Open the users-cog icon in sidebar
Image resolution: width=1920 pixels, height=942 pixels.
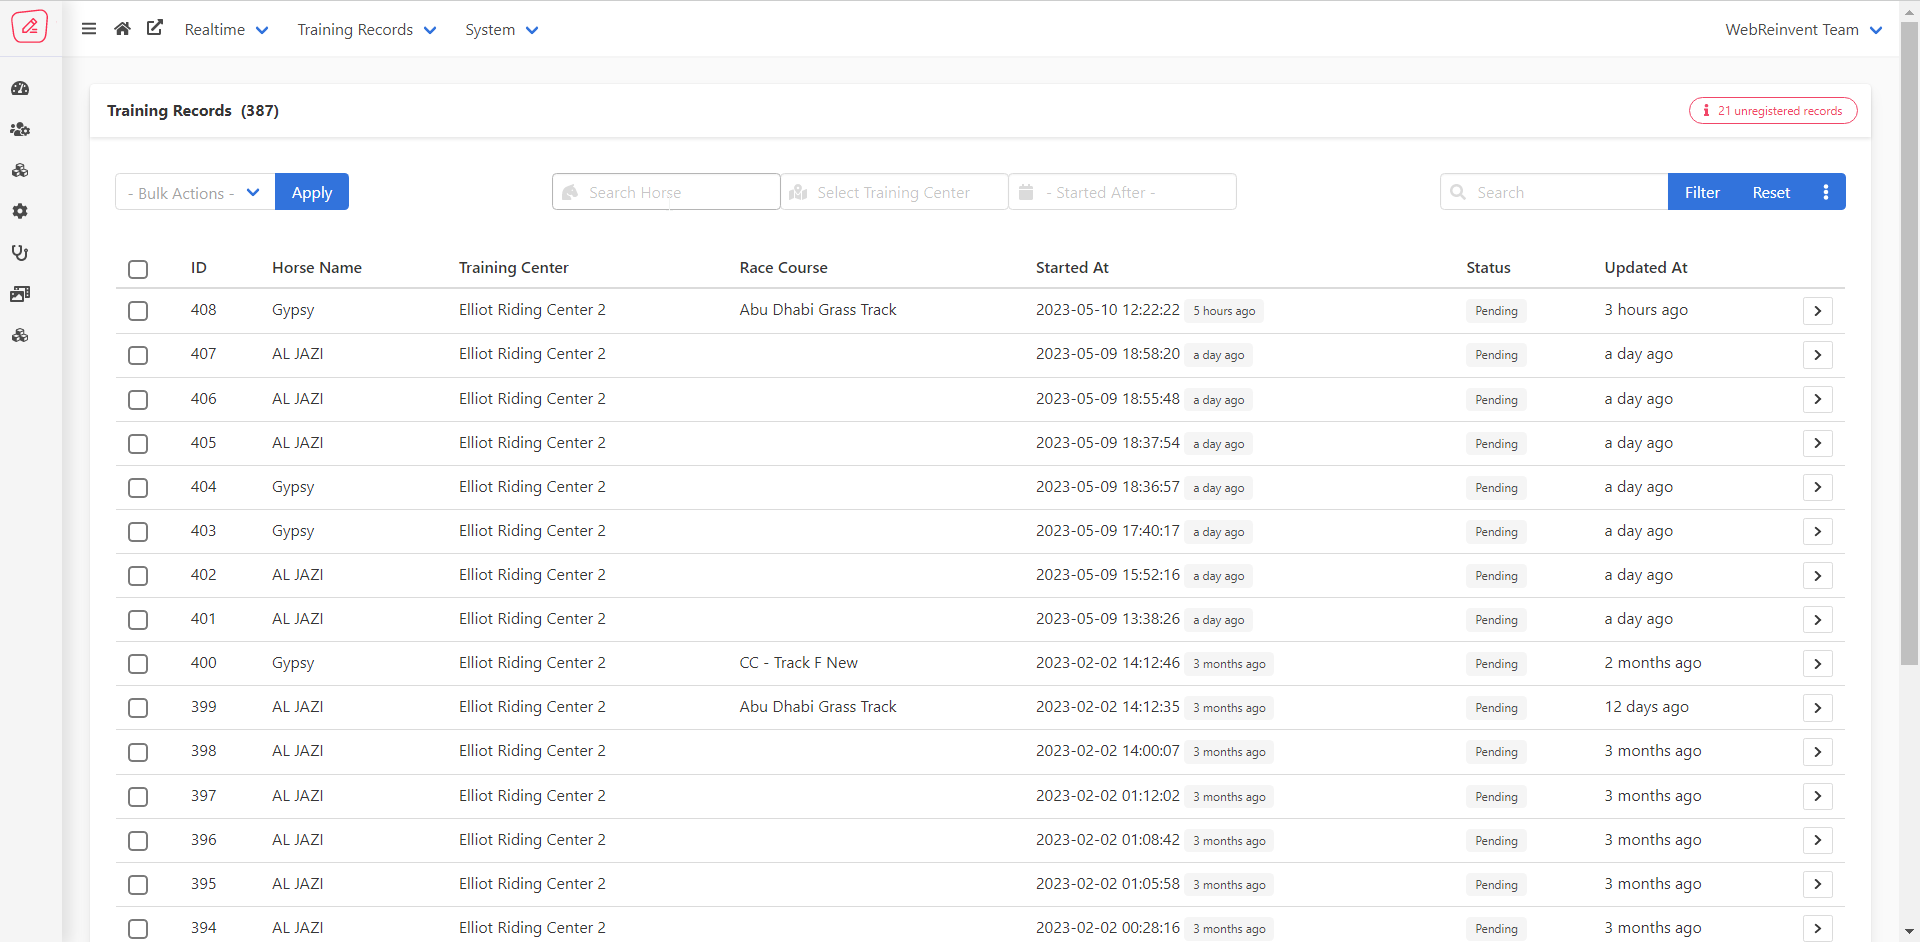click(x=20, y=130)
